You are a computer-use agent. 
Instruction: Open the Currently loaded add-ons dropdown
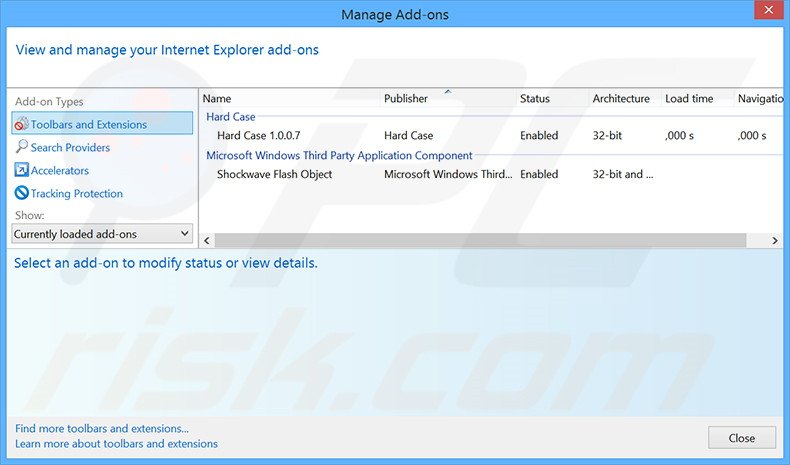[102, 234]
